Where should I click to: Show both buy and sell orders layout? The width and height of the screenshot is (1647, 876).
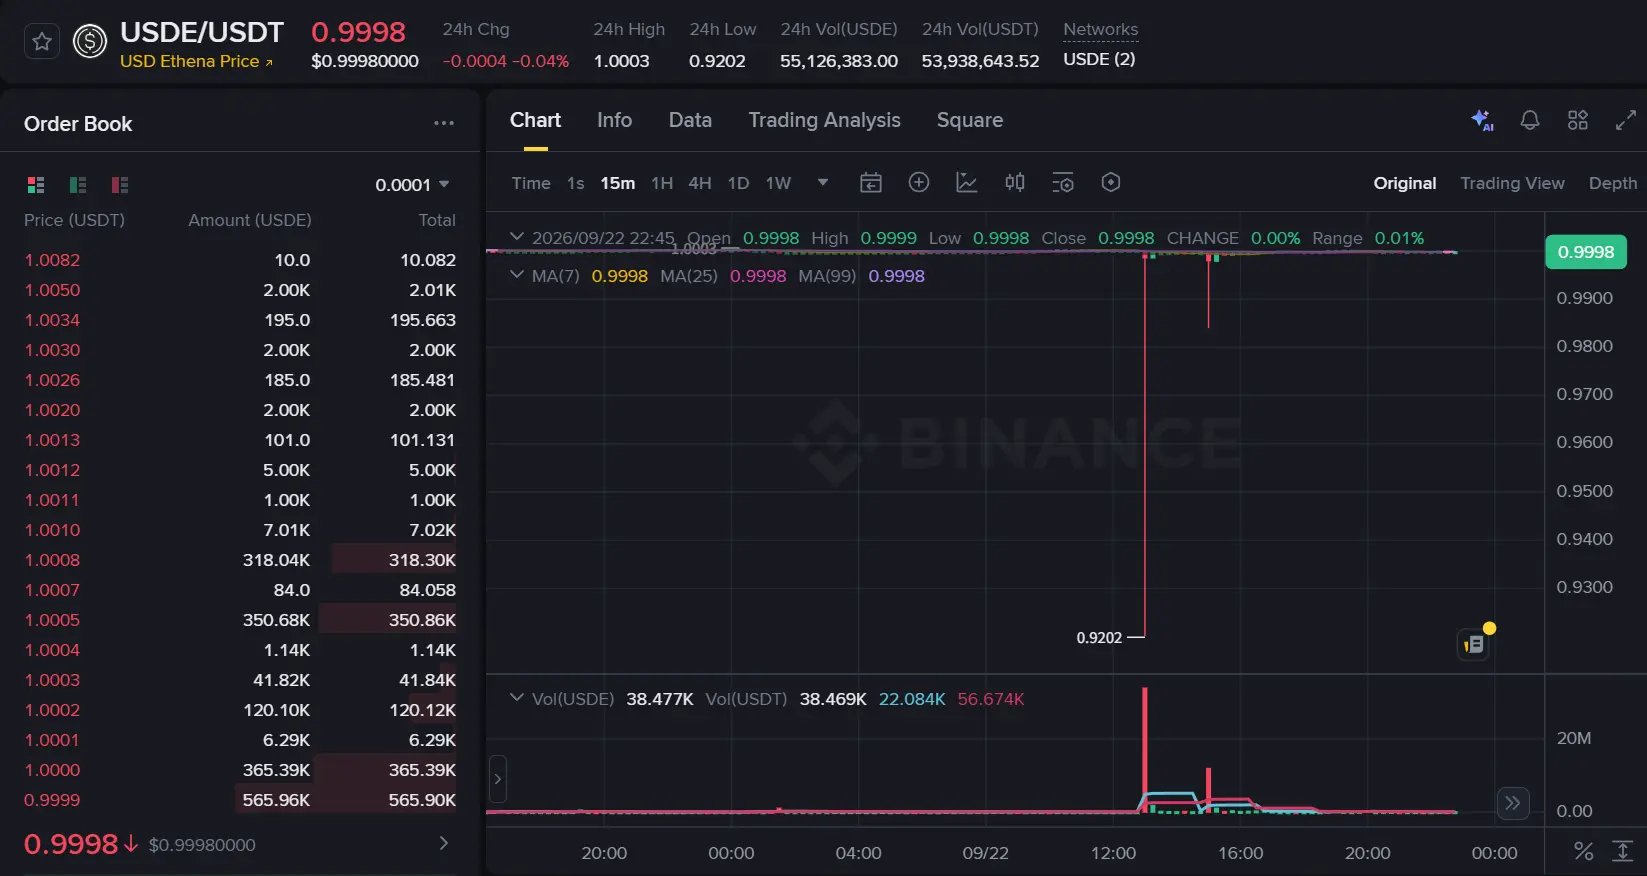[x=36, y=185]
